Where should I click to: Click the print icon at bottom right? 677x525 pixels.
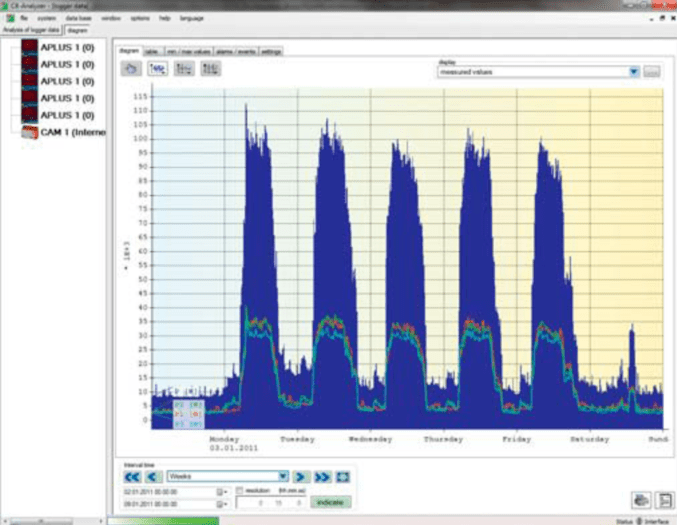(640, 500)
